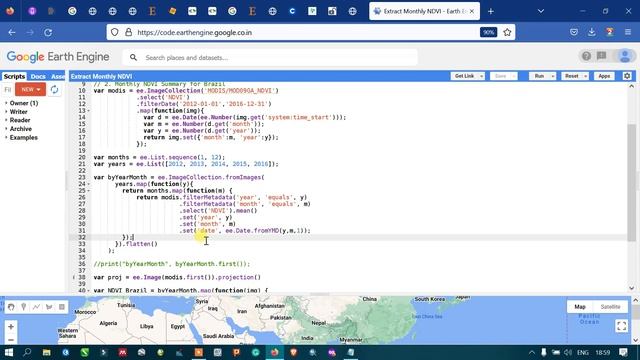Open File Explorer from the taskbar
Image resolution: width=640 pixels, height=360 pixels.
(x=47, y=352)
